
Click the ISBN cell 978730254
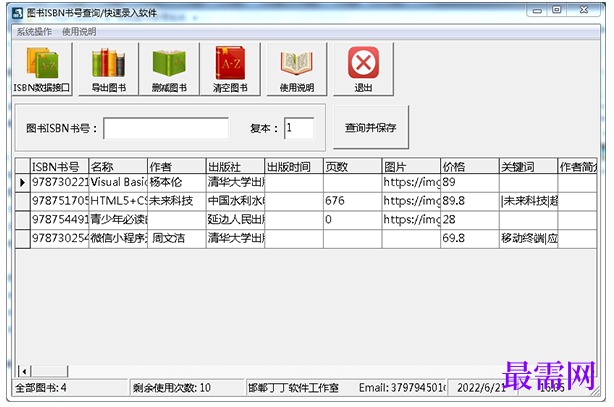(60, 239)
